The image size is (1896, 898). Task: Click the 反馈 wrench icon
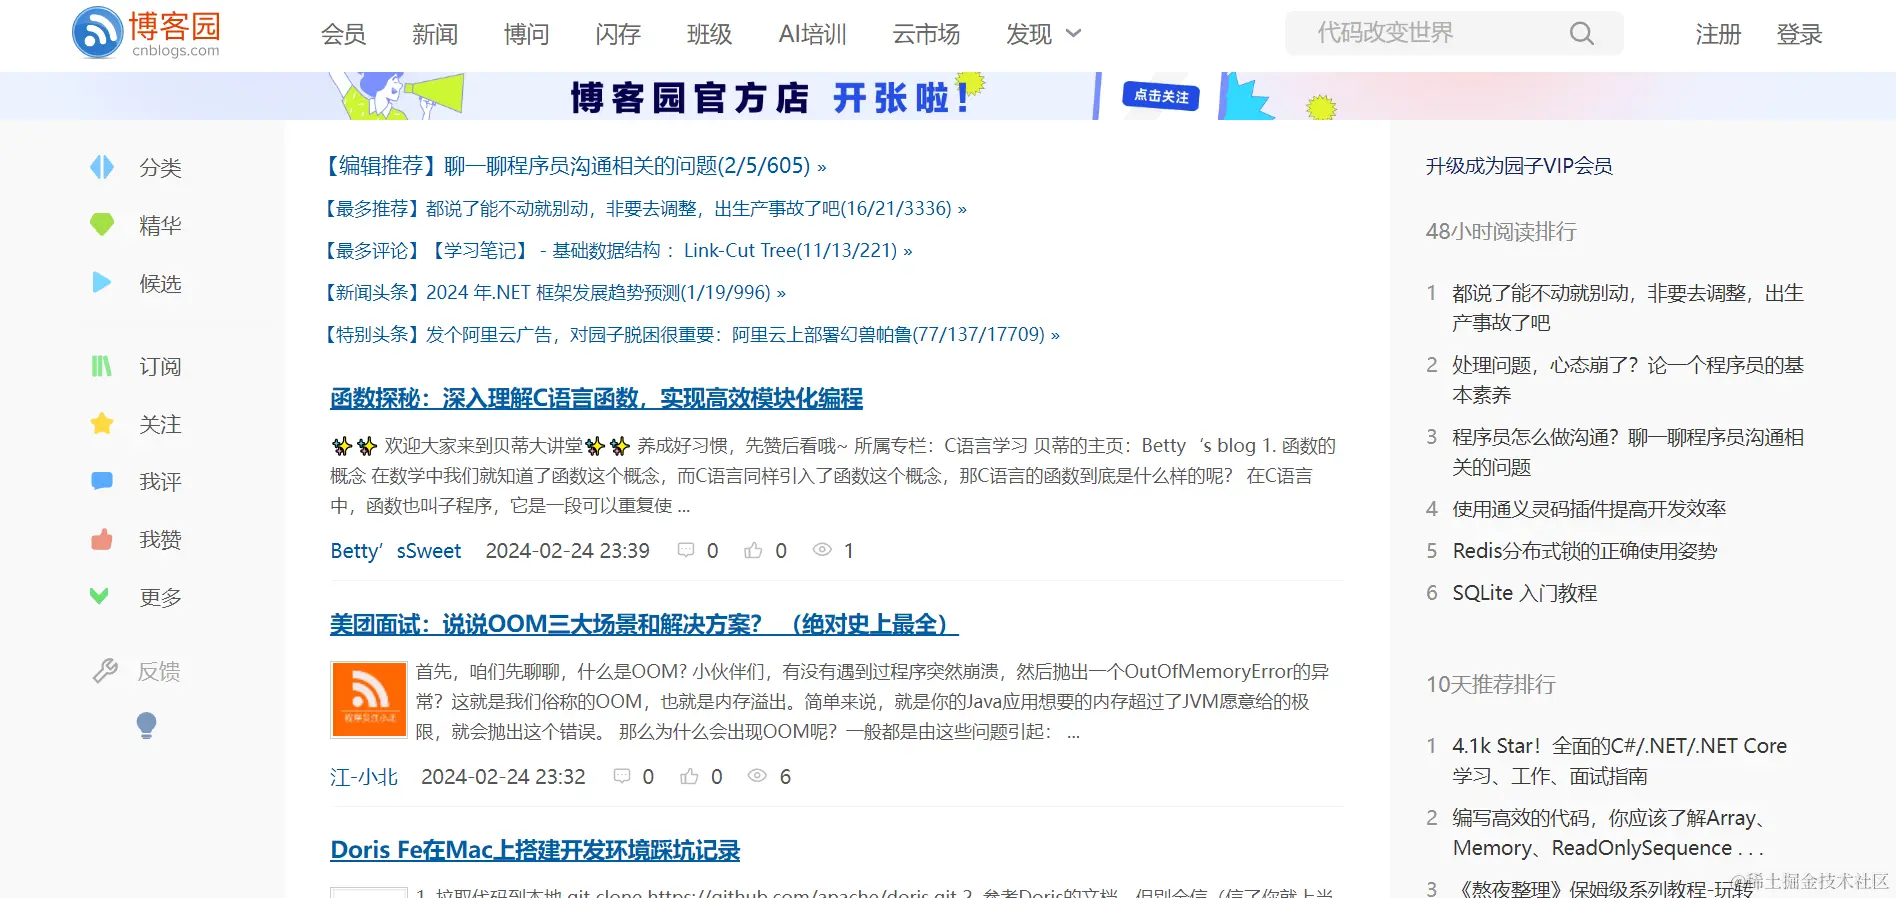pyautogui.click(x=105, y=671)
